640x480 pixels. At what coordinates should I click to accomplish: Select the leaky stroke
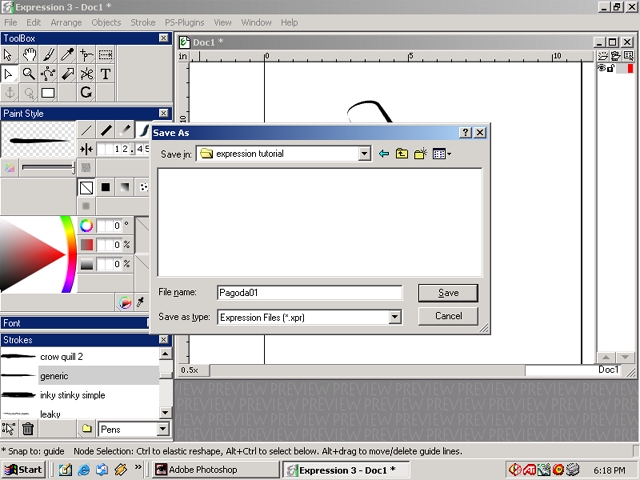coord(80,413)
